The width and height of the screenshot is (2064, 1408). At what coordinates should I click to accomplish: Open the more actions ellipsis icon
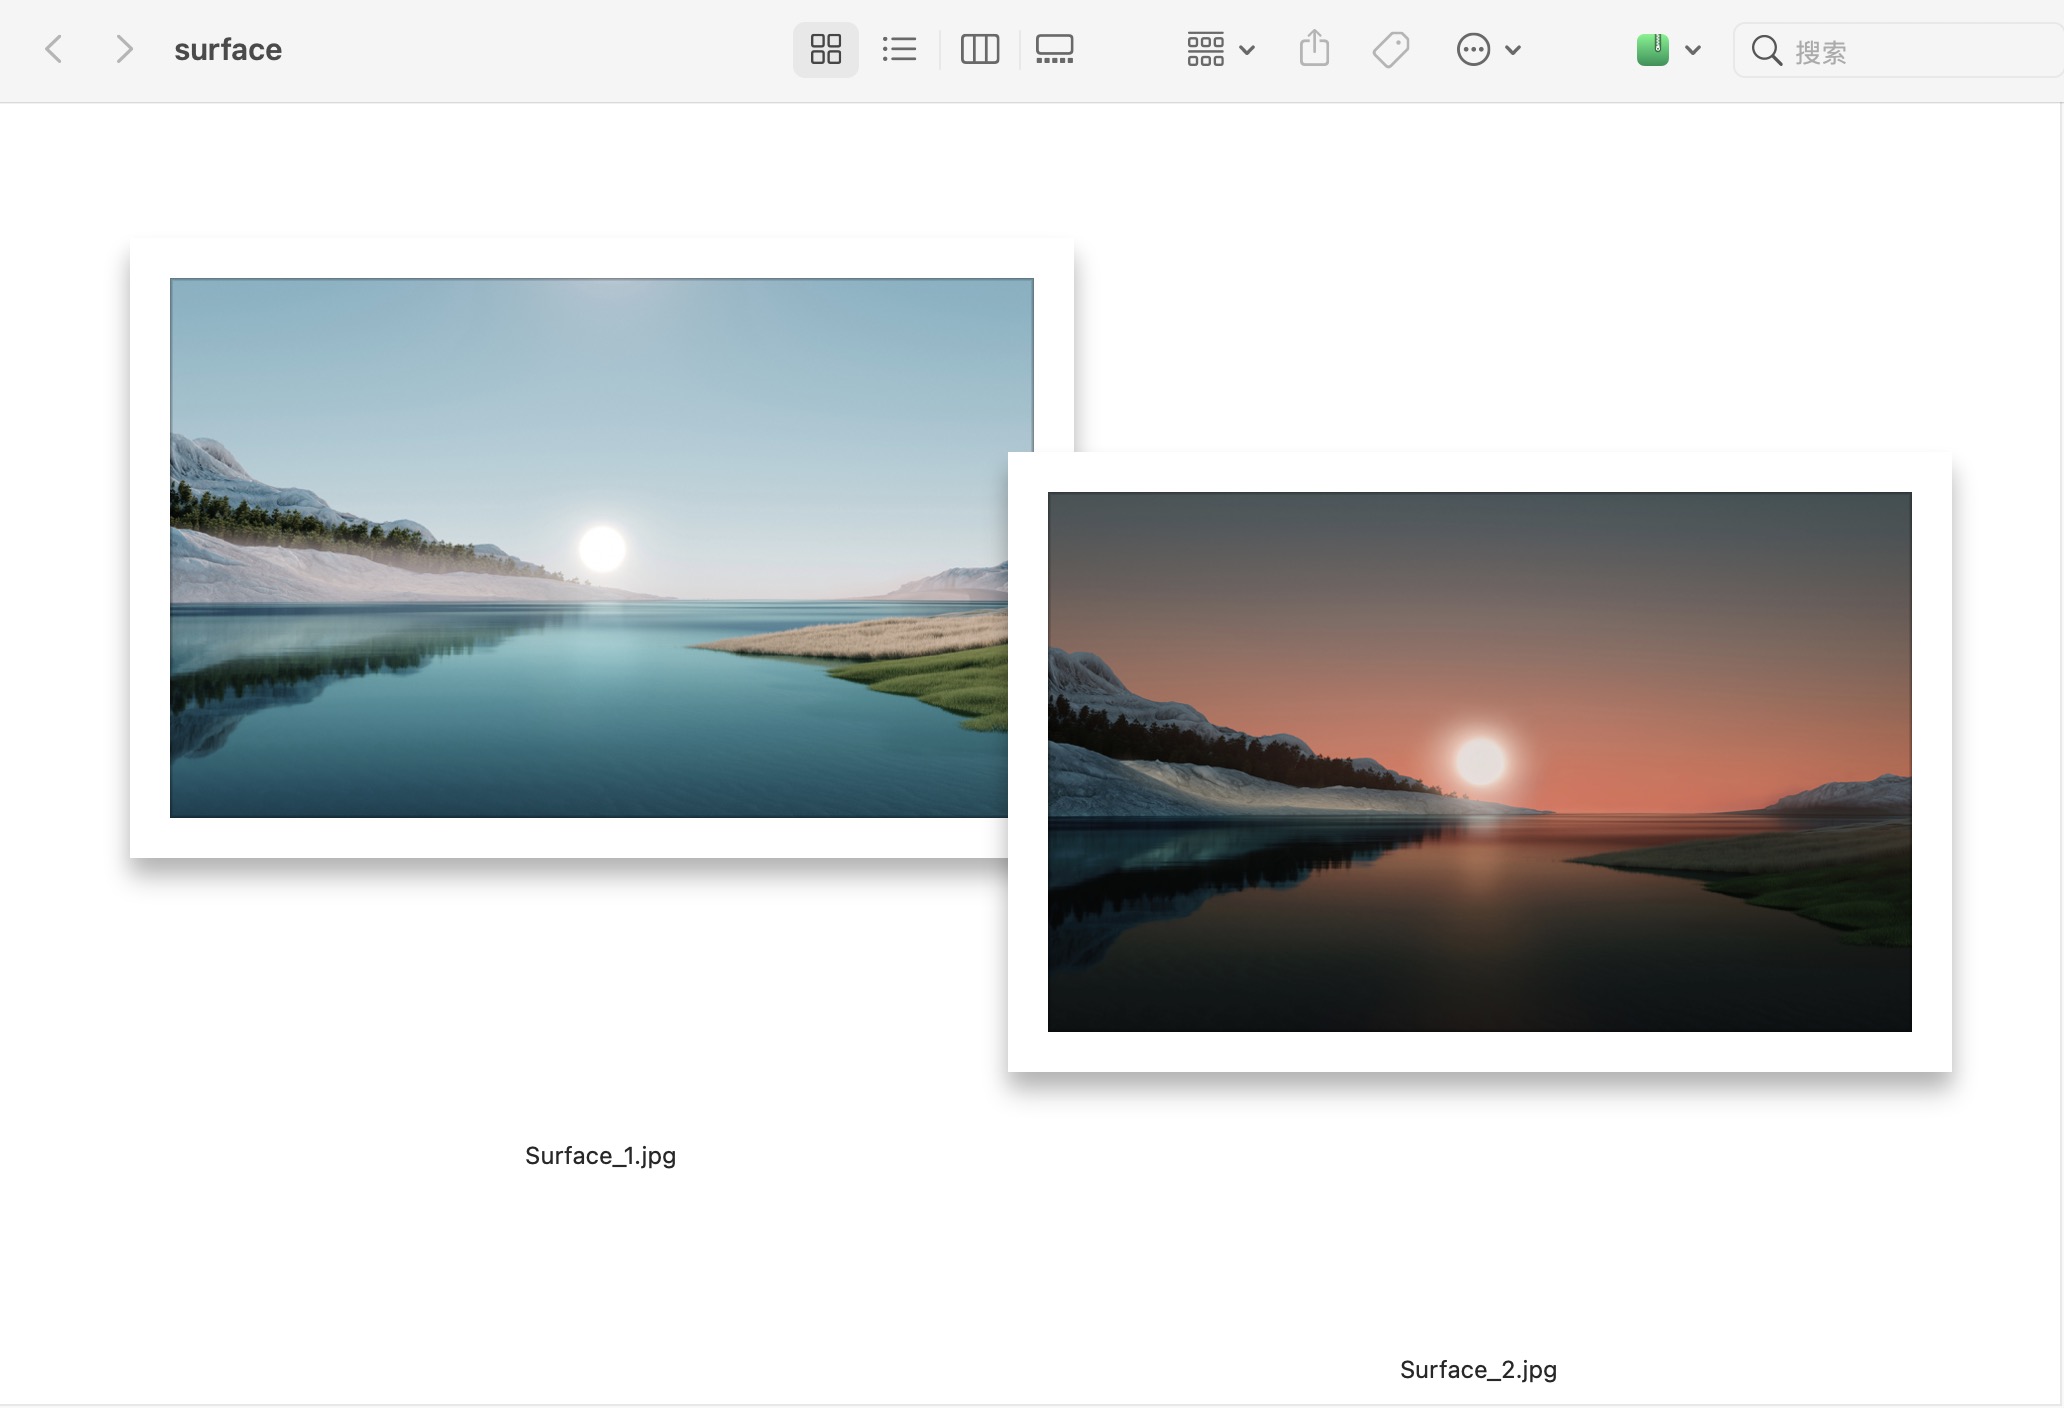click(x=1473, y=49)
